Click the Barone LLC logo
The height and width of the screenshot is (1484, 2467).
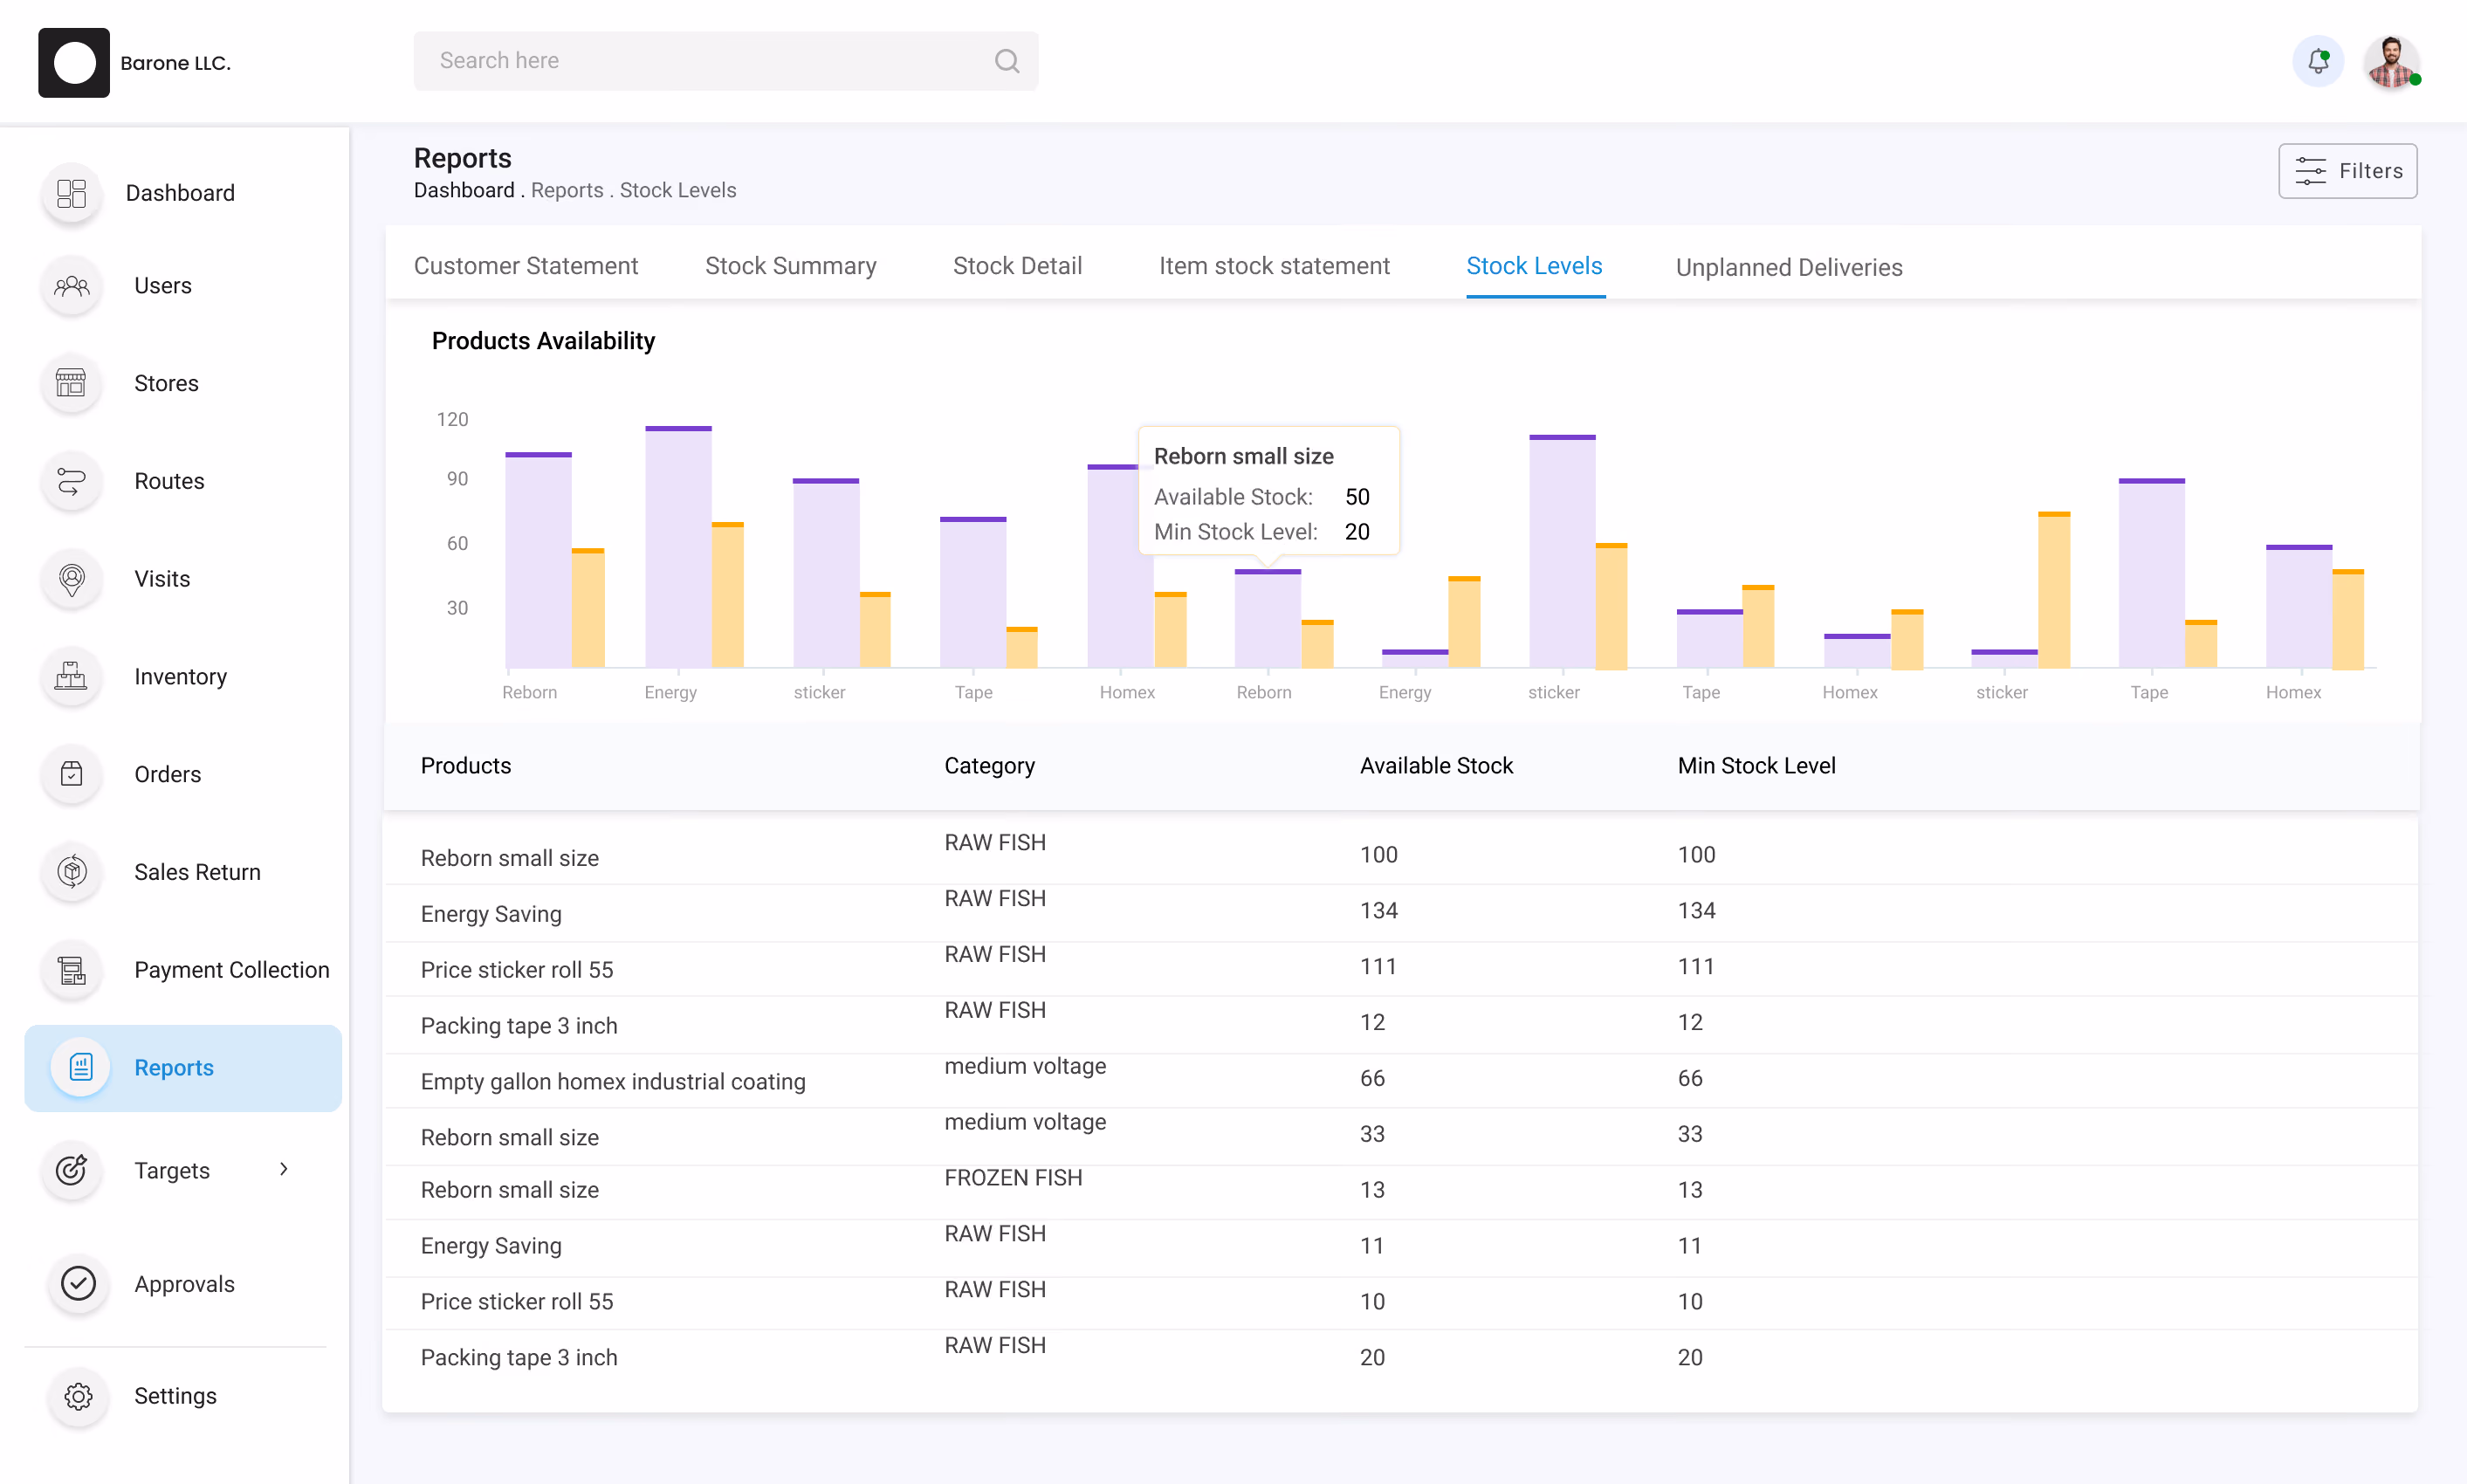74,63
